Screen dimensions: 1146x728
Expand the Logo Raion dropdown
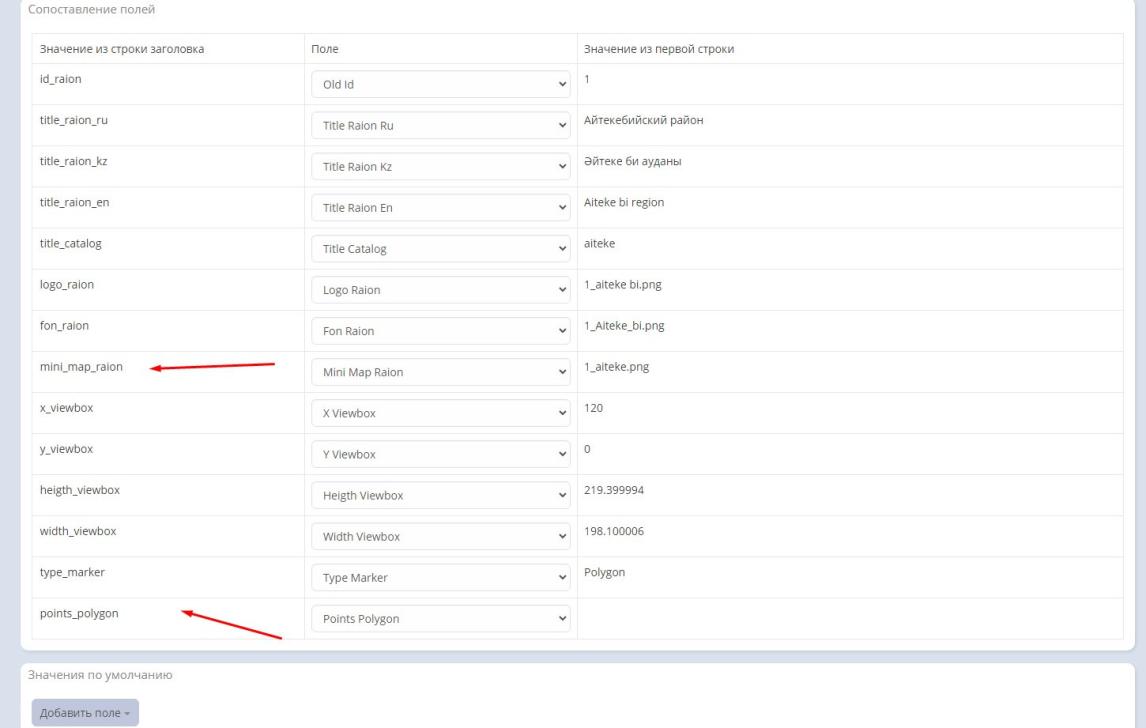pyautogui.click(x=440, y=290)
